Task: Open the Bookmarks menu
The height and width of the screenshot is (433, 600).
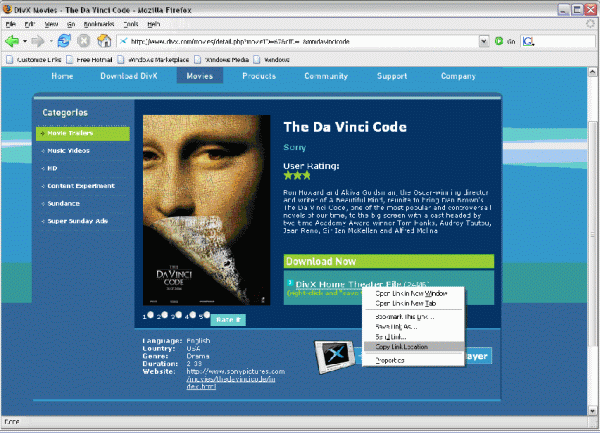Action: tap(99, 24)
